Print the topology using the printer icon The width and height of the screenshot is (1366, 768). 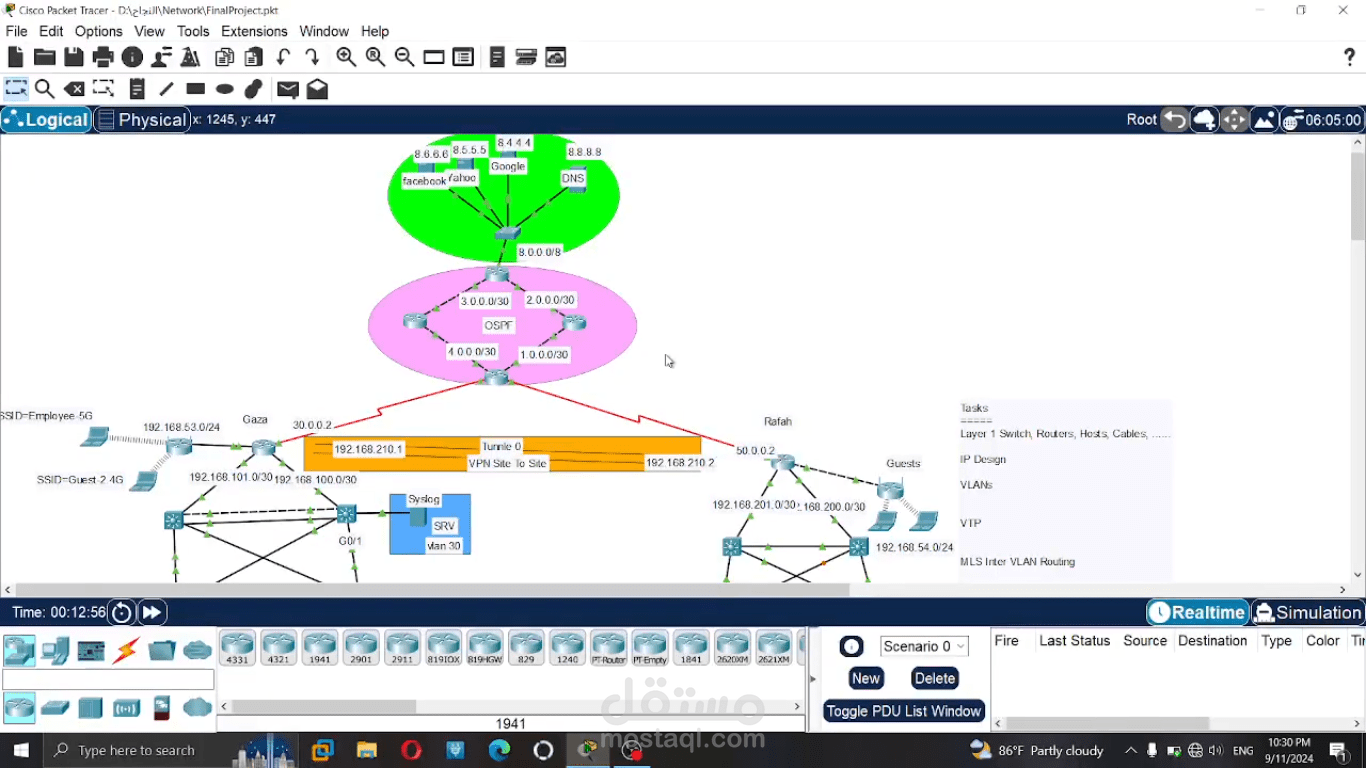[103, 58]
